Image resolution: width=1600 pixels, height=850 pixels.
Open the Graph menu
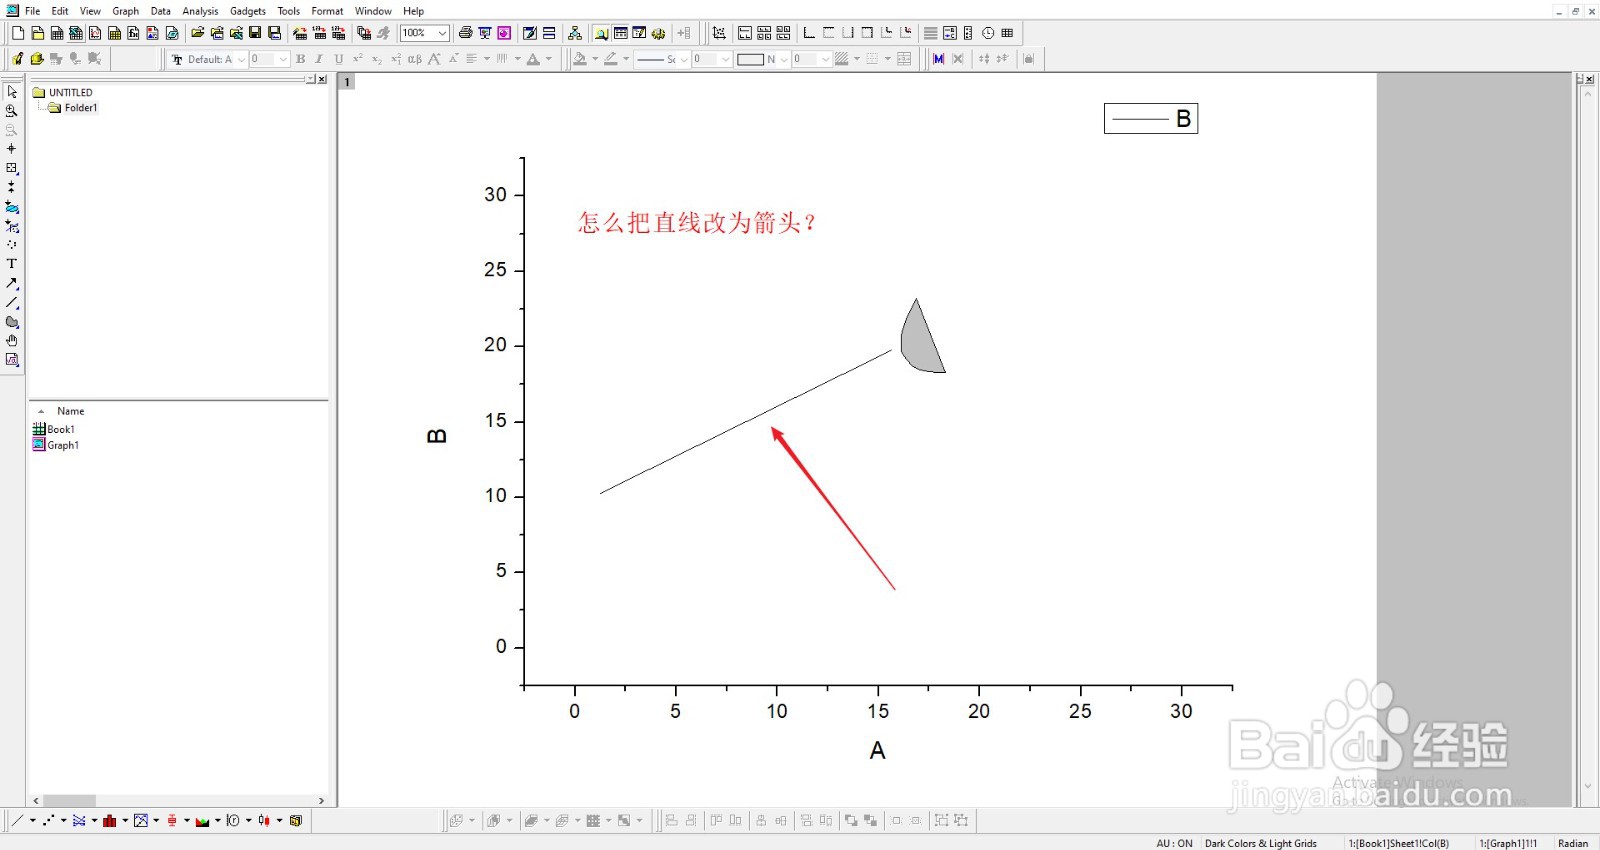pyautogui.click(x=125, y=11)
